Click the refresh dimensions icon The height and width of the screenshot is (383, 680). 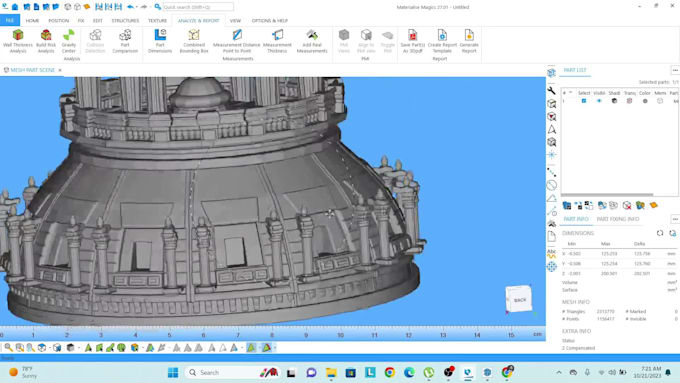point(660,233)
